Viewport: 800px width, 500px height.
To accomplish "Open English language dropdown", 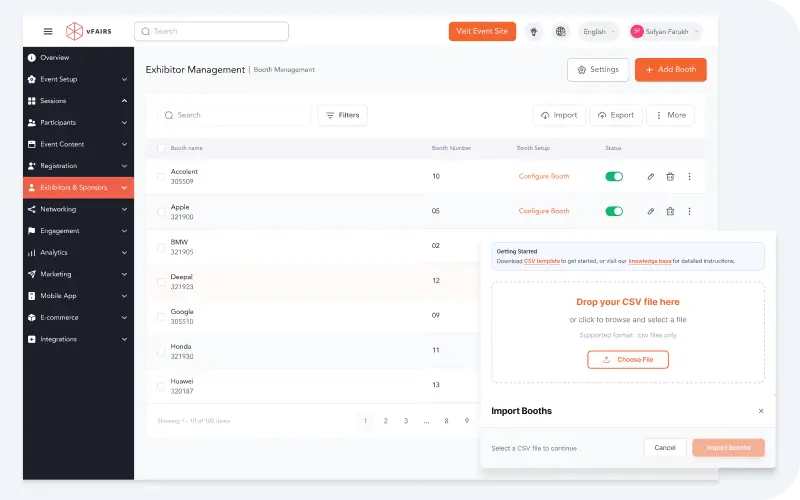I will tap(599, 32).
